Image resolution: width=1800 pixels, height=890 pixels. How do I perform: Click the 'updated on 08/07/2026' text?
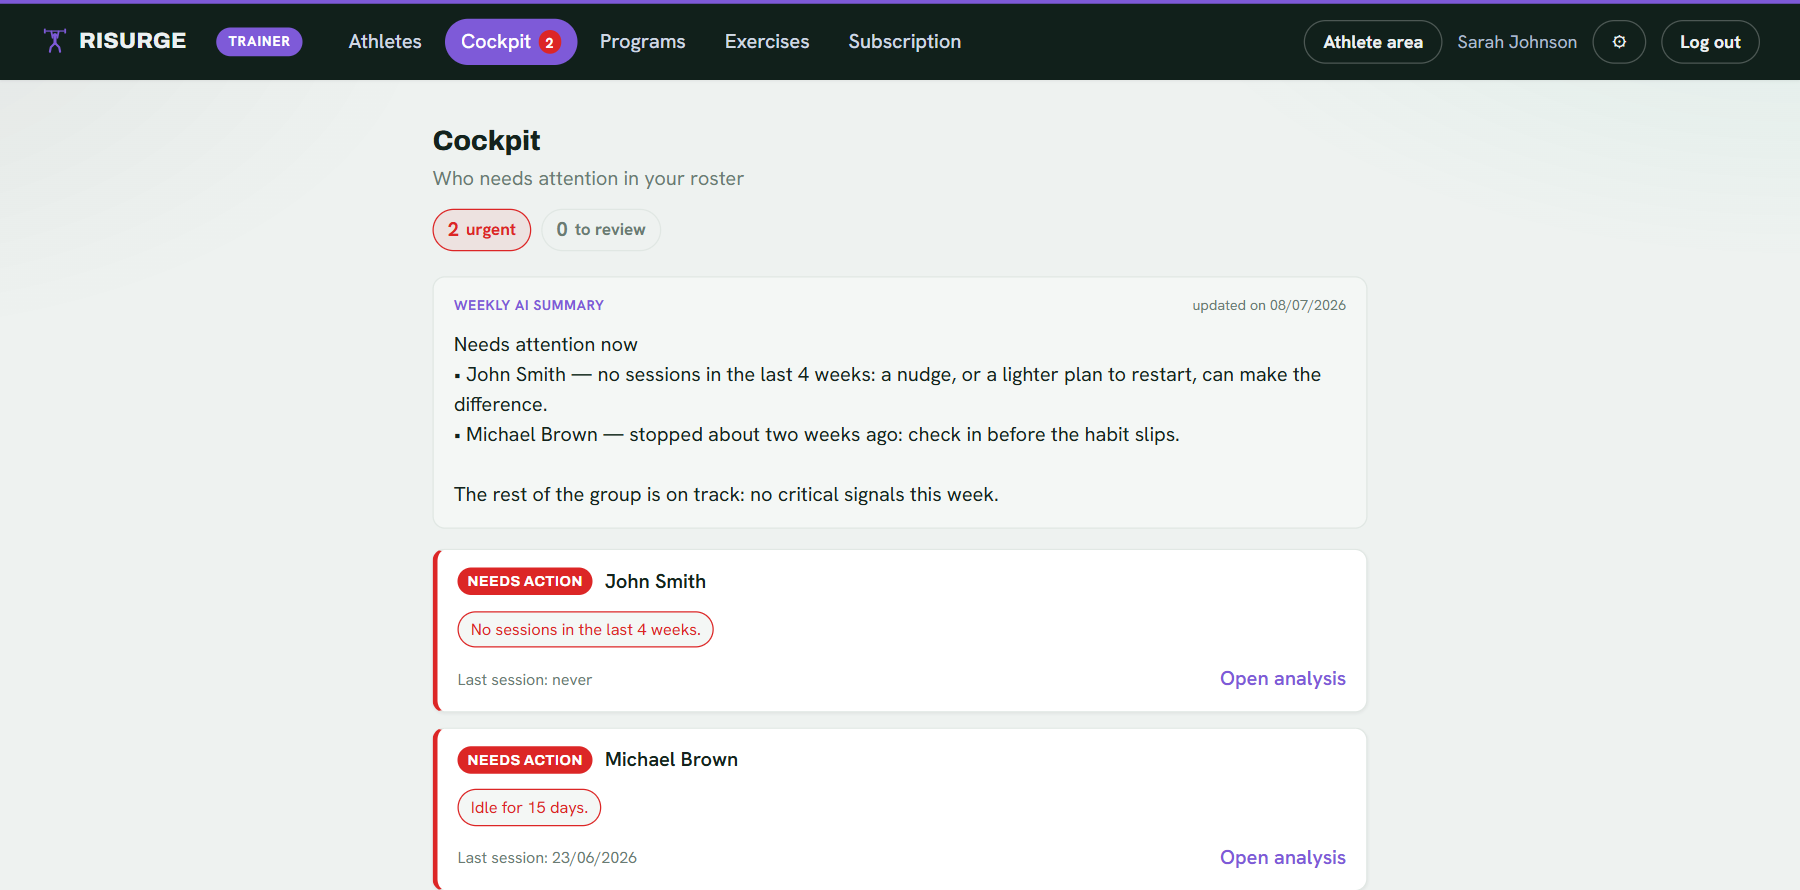[x=1269, y=305]
